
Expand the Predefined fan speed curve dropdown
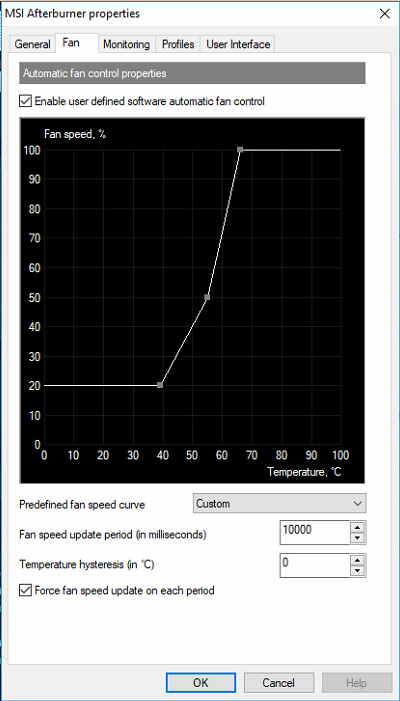(x=280, y=503)
